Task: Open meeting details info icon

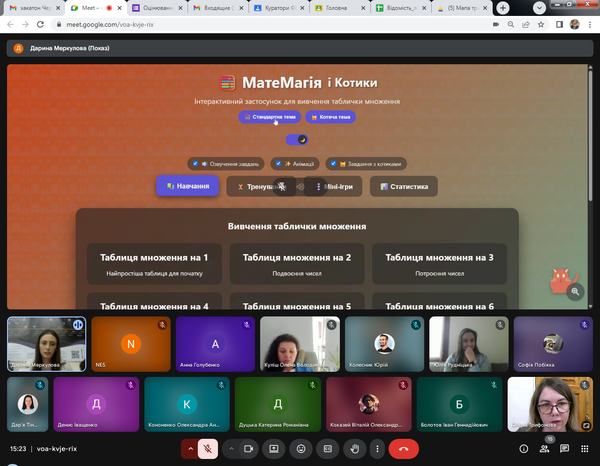Action: (521, 449)
